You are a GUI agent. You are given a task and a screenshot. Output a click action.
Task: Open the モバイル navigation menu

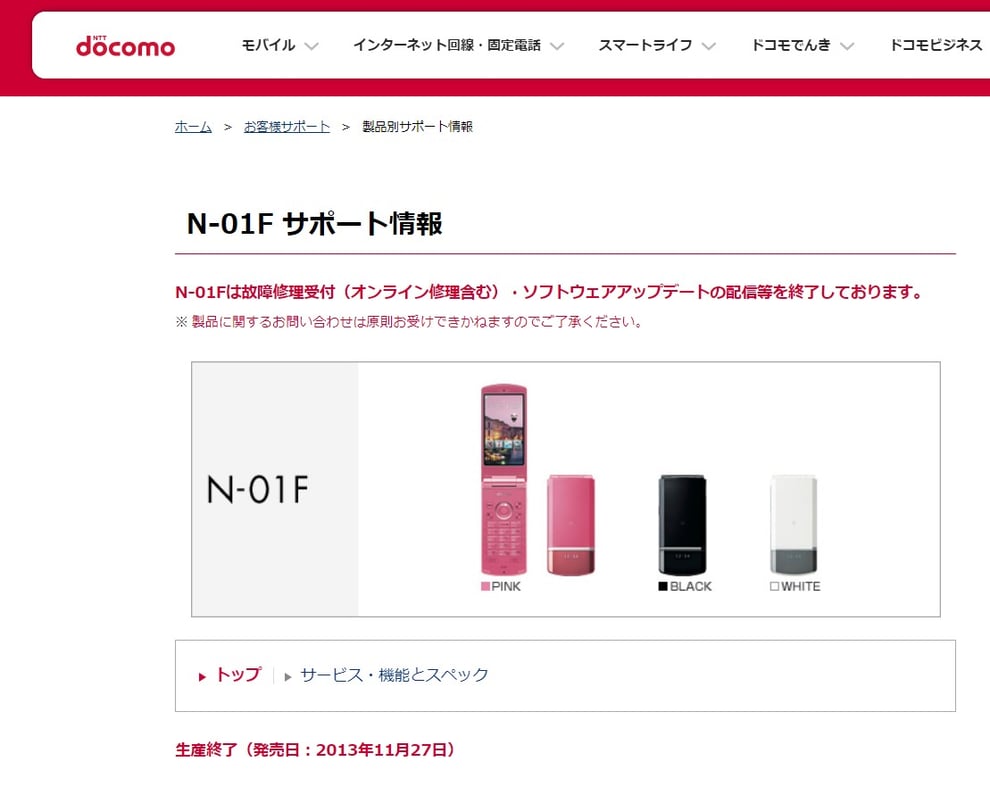[268, 45]
